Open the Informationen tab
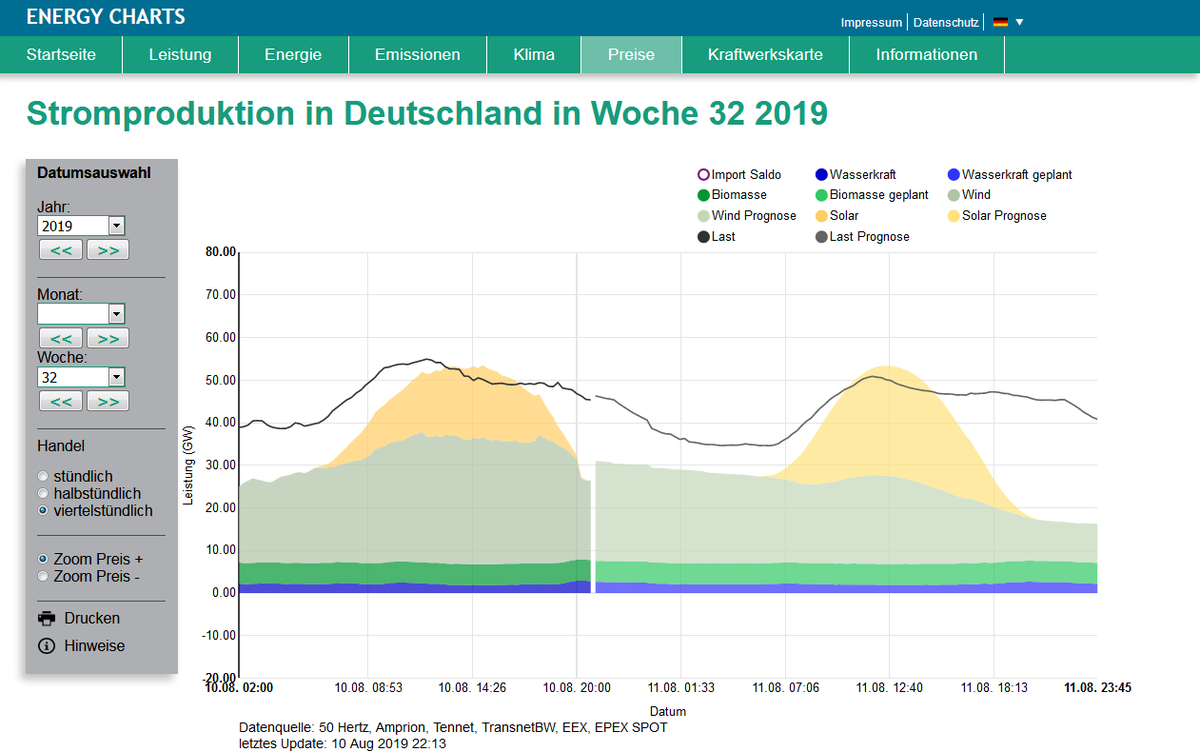 927,55
